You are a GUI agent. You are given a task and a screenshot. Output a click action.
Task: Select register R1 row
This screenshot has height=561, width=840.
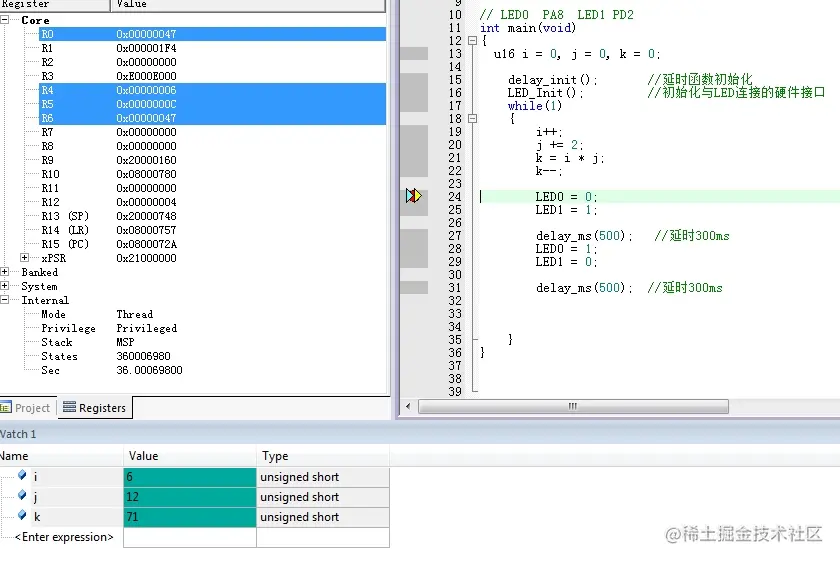(x=213, y=48)
